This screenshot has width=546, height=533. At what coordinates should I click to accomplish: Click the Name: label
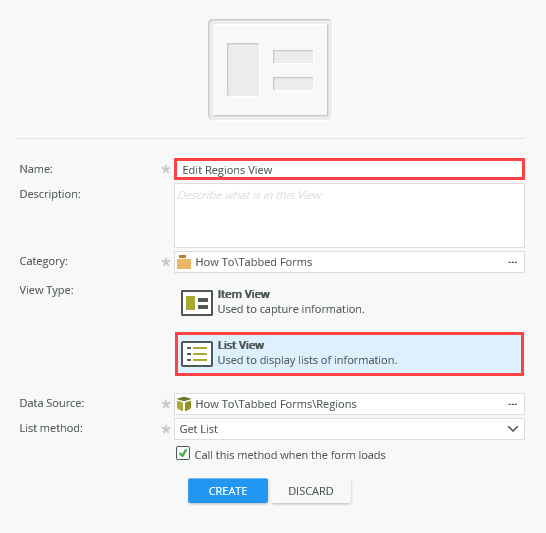[36, 169]
